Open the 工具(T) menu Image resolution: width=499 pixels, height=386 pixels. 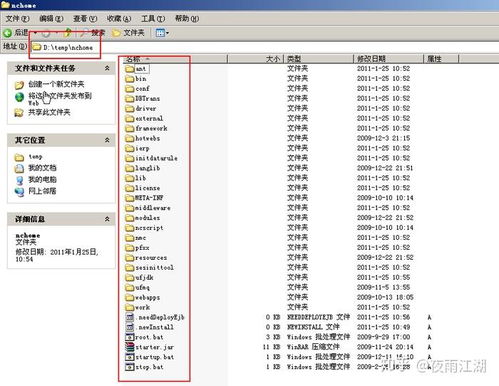153,19
